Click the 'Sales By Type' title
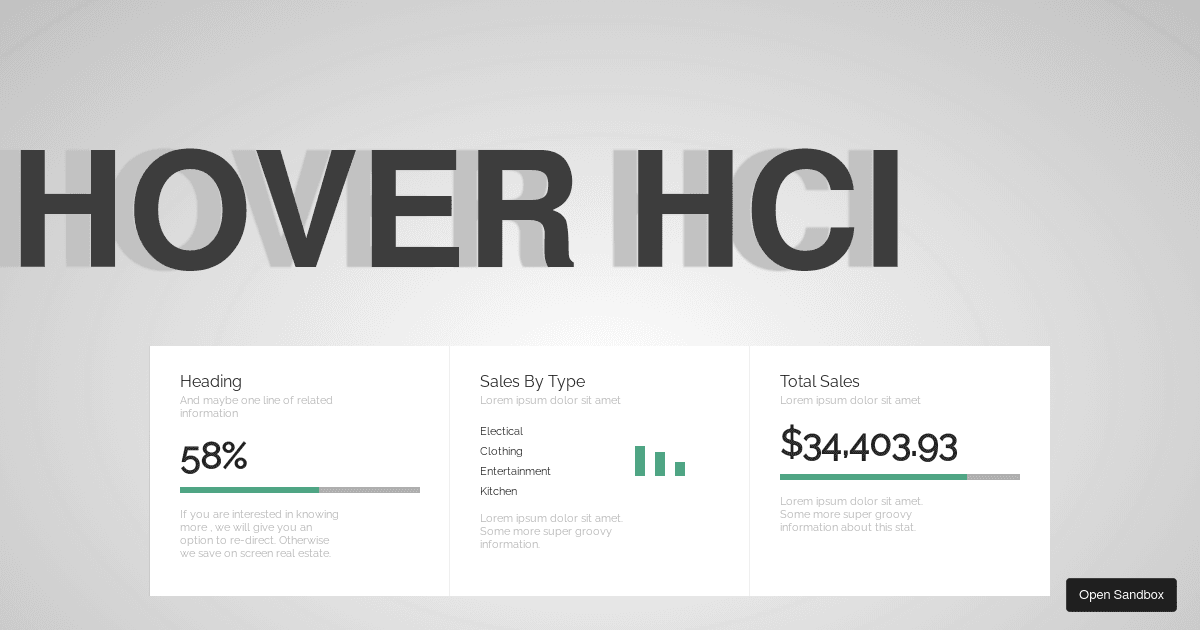Image resolution: width=1200 pixels, height=630 pixels. tap(532, 381)
